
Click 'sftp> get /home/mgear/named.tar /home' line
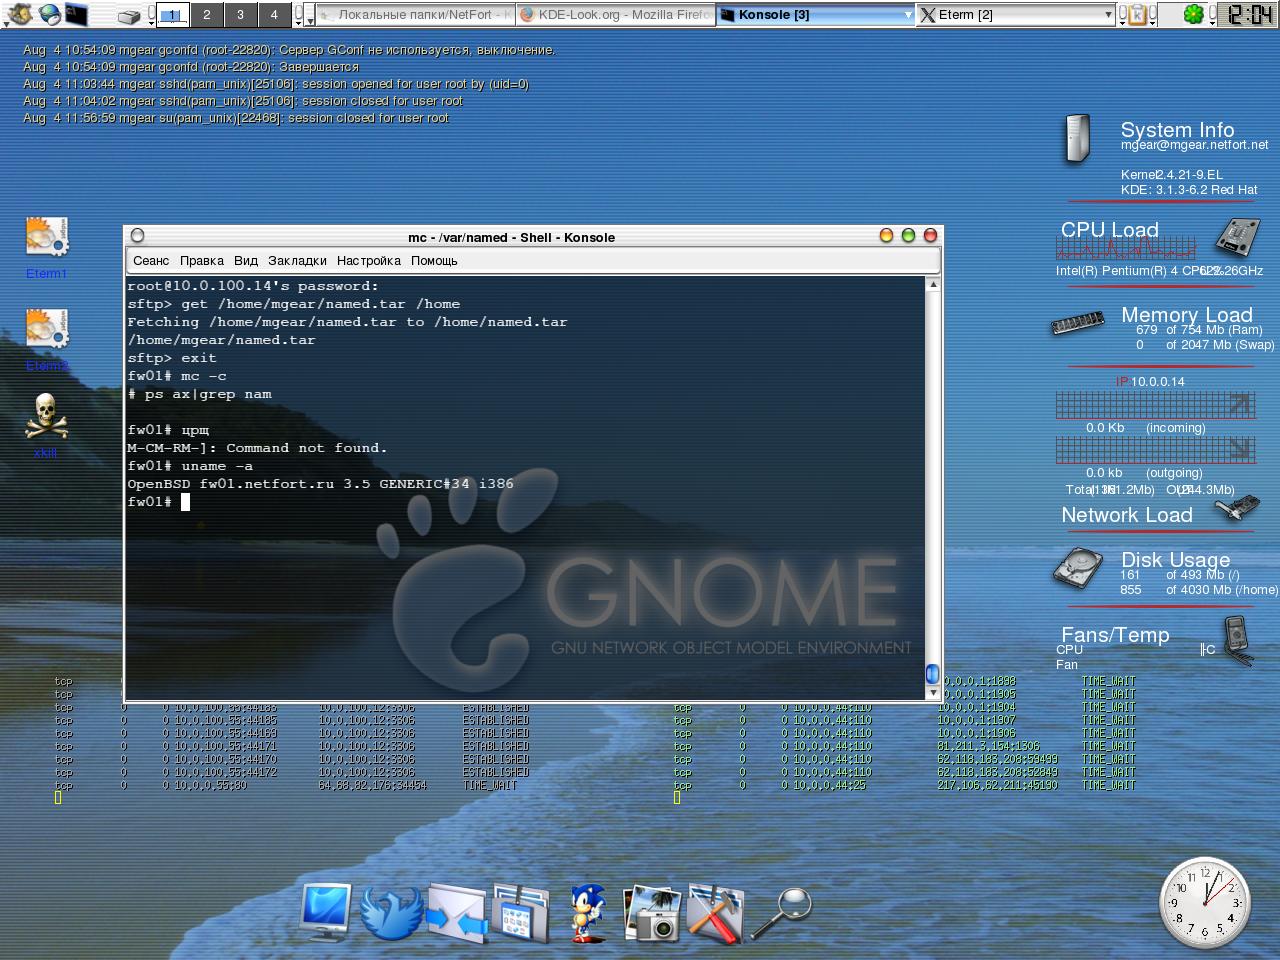click(x=293, y=304)
